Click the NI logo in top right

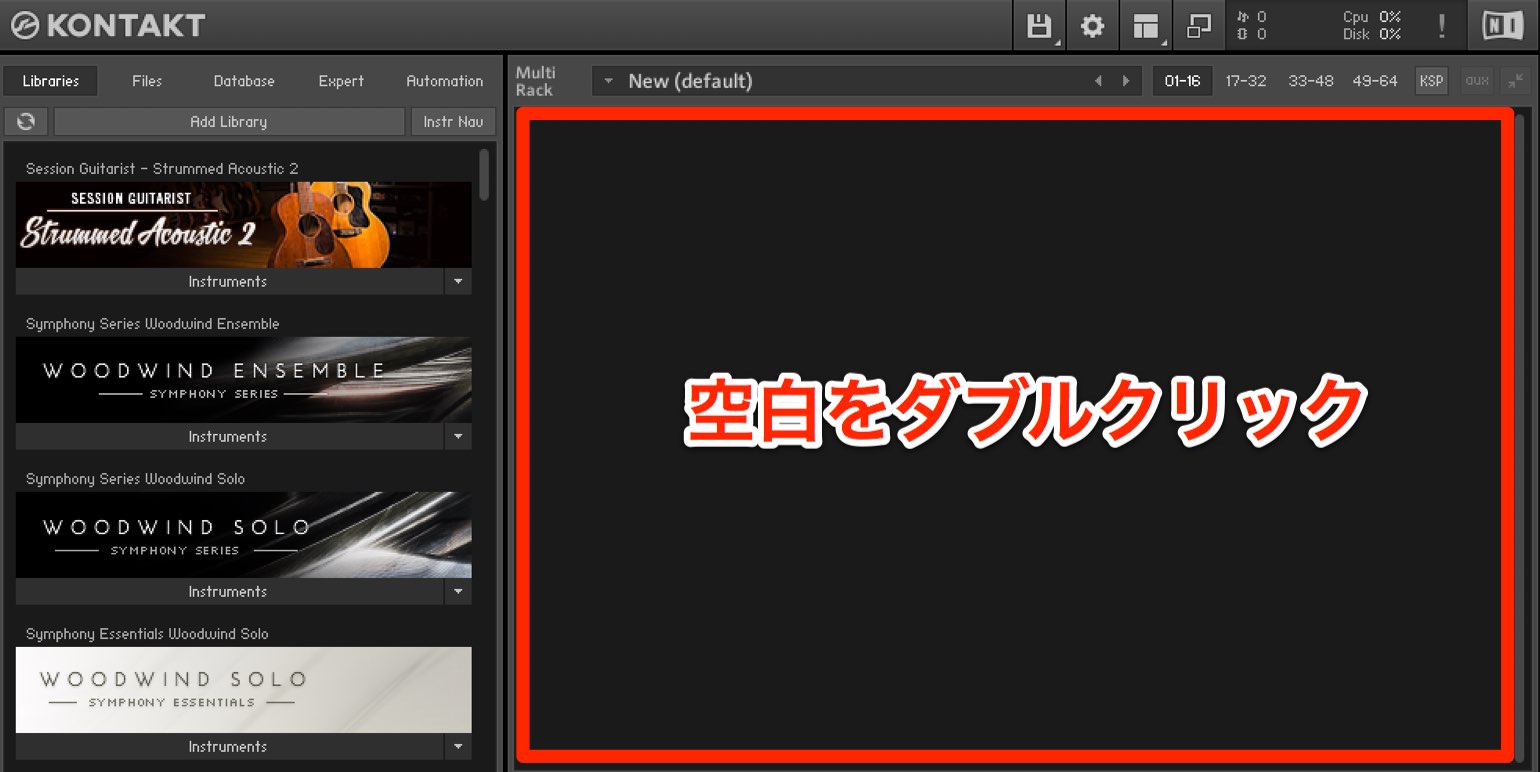(x=1502, y=26)
